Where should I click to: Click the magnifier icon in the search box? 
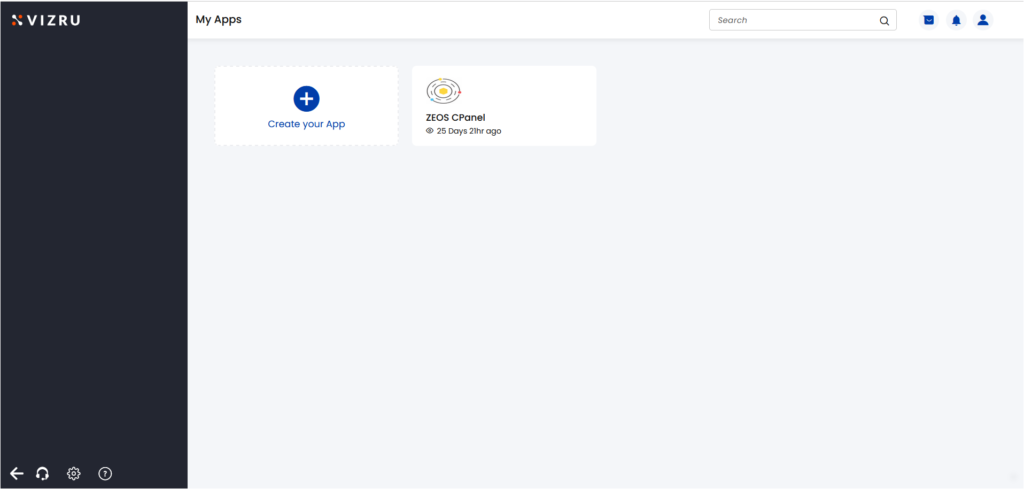884,20
